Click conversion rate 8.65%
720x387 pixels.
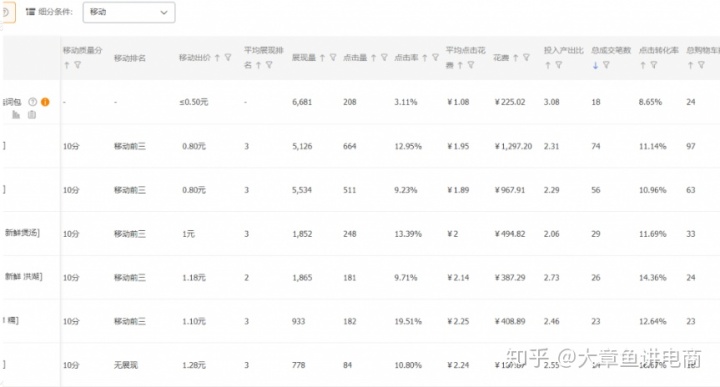click(x=650, y=102)
